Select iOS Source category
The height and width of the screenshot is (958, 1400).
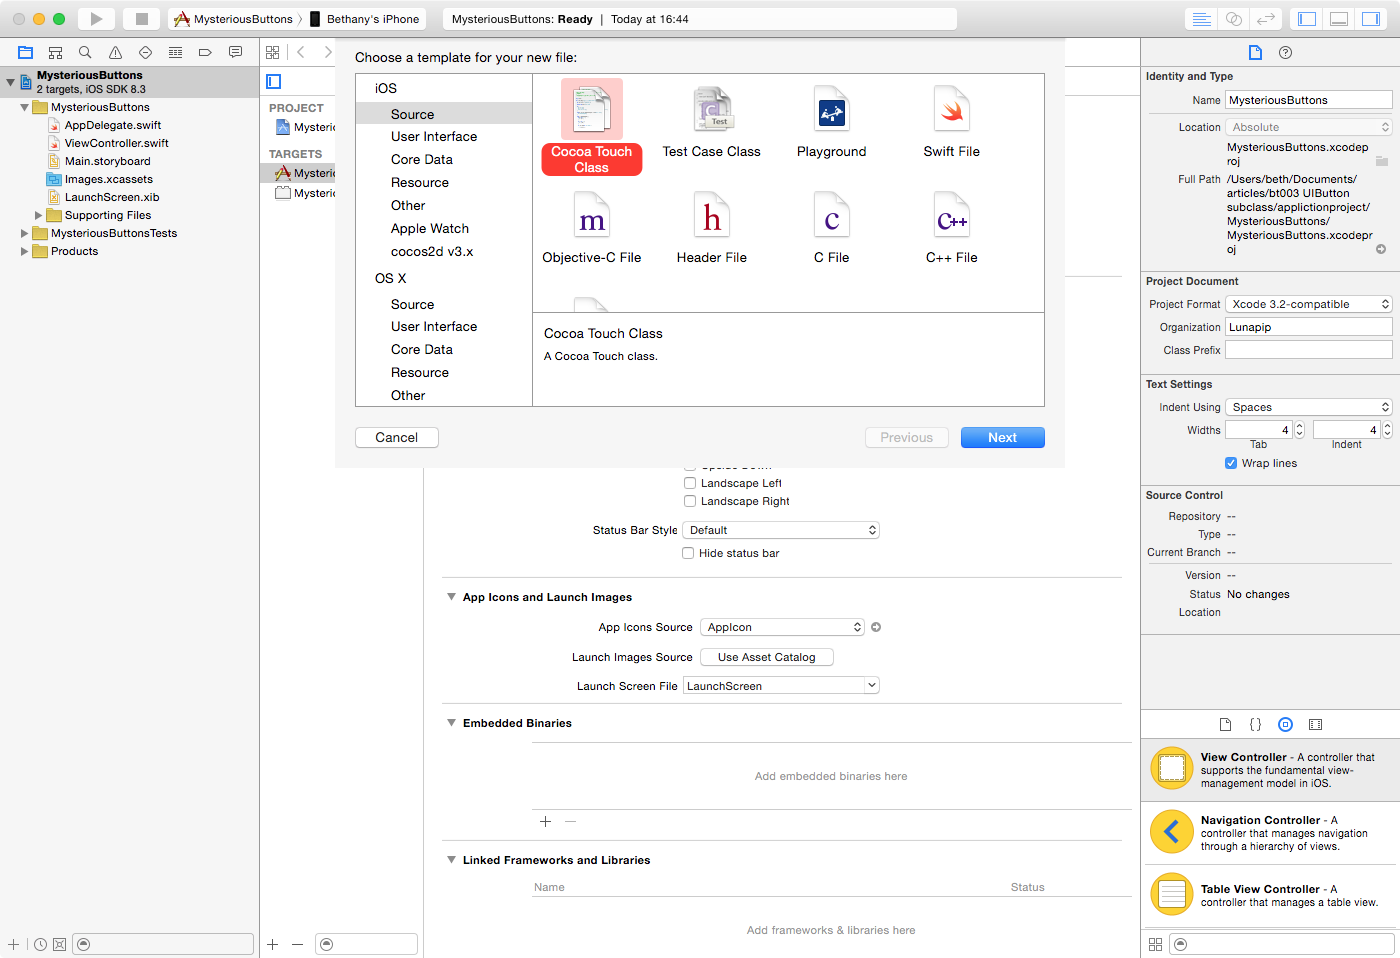tap(444, 114)
